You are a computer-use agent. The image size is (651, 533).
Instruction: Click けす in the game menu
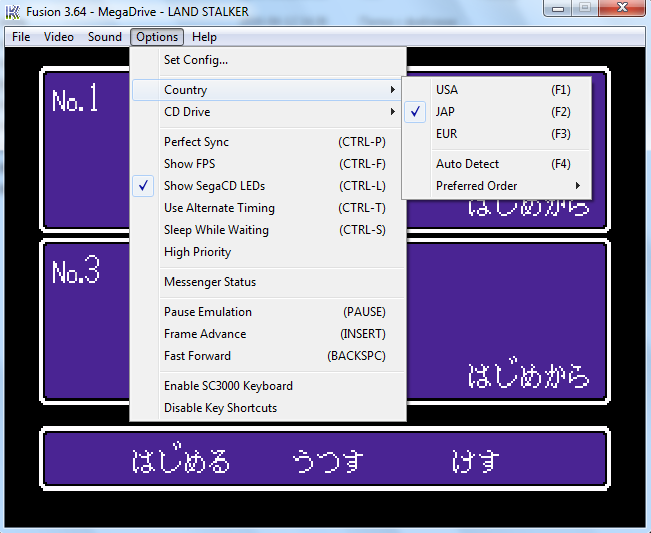click(475, 461)
